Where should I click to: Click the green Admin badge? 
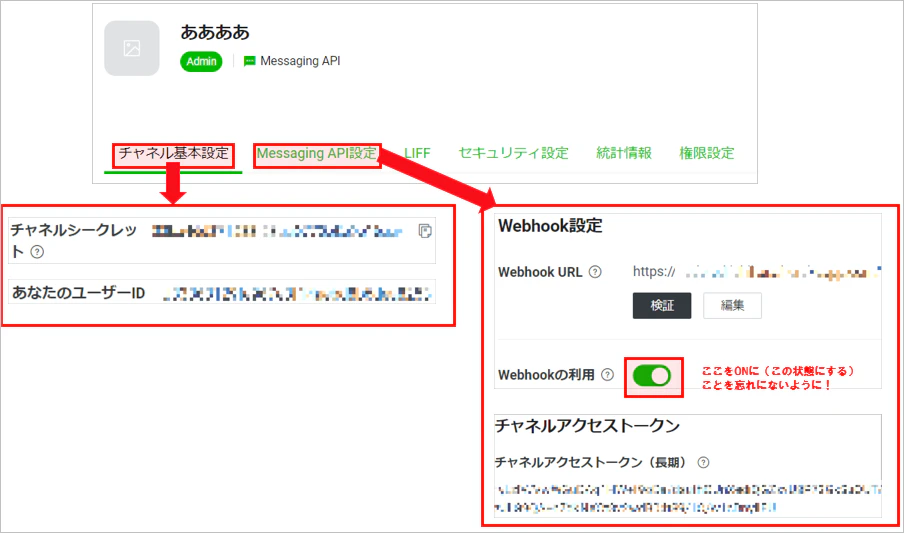pyautogui.click(x=201, y=61)
